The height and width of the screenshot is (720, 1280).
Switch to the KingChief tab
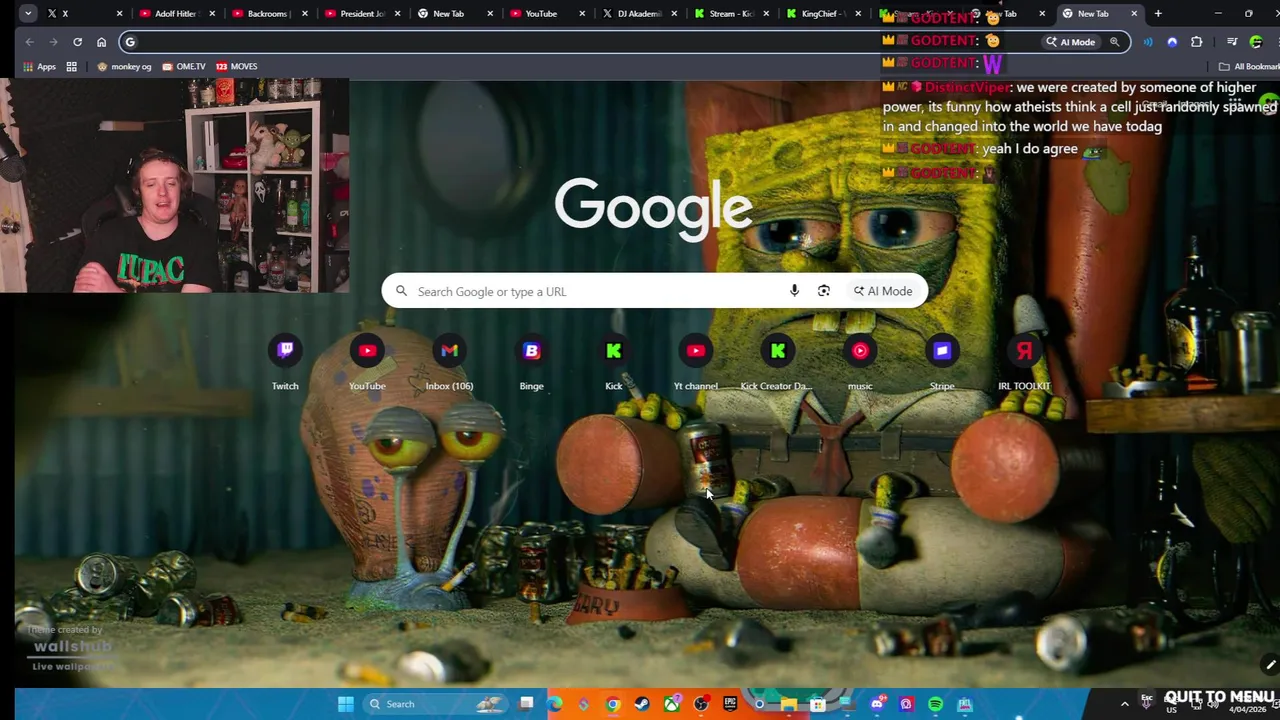pos(824,13)
